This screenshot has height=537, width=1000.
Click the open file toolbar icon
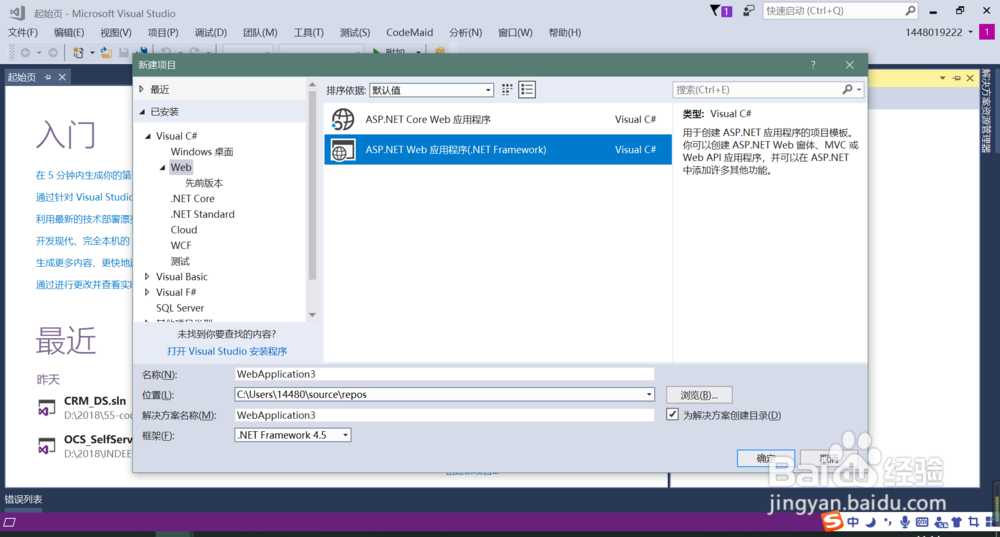[106, 53]
